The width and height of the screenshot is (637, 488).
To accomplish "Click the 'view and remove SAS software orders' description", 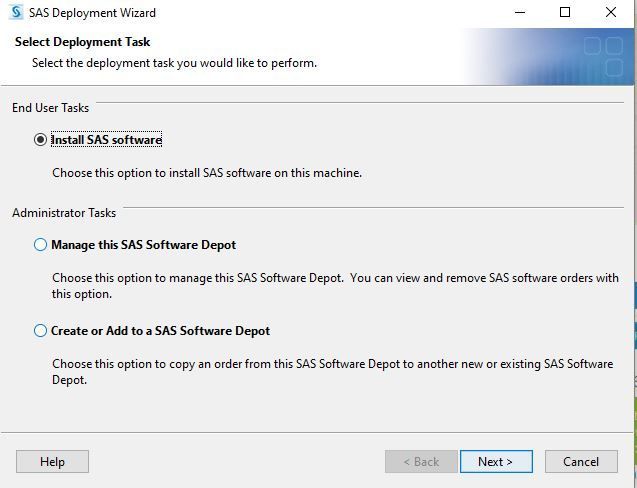I will [x=335, y=286].
